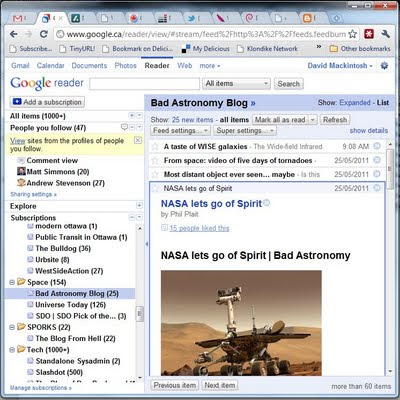Open The Bulldog (36) feed
This screenshot has width=400, height=400.
[x=63, y=249]
